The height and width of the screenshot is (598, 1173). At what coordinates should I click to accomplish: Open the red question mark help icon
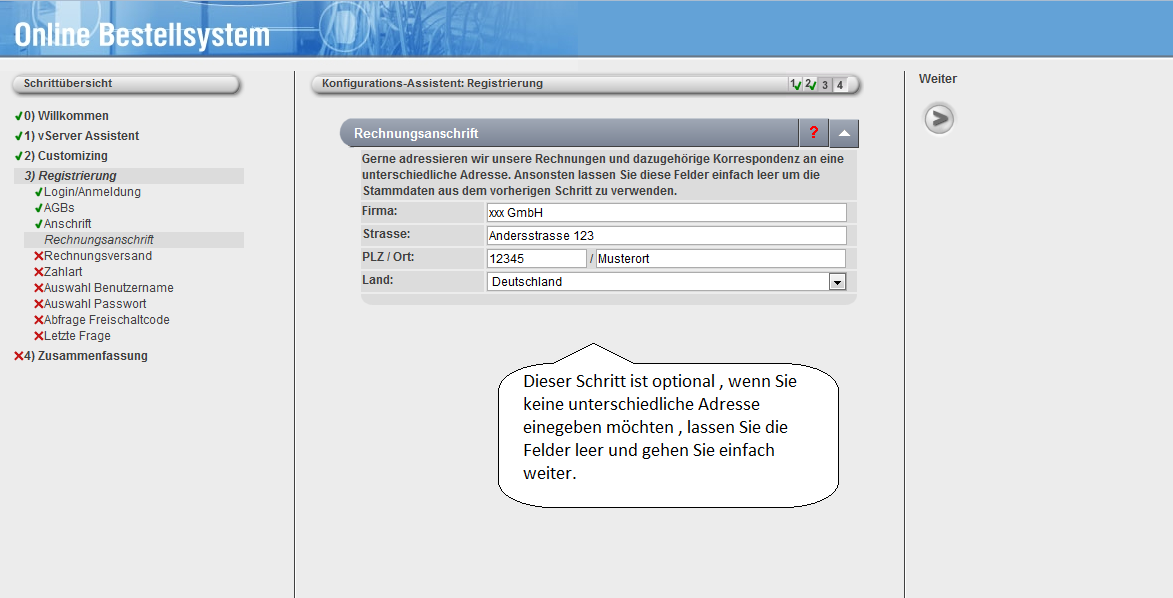814,133
